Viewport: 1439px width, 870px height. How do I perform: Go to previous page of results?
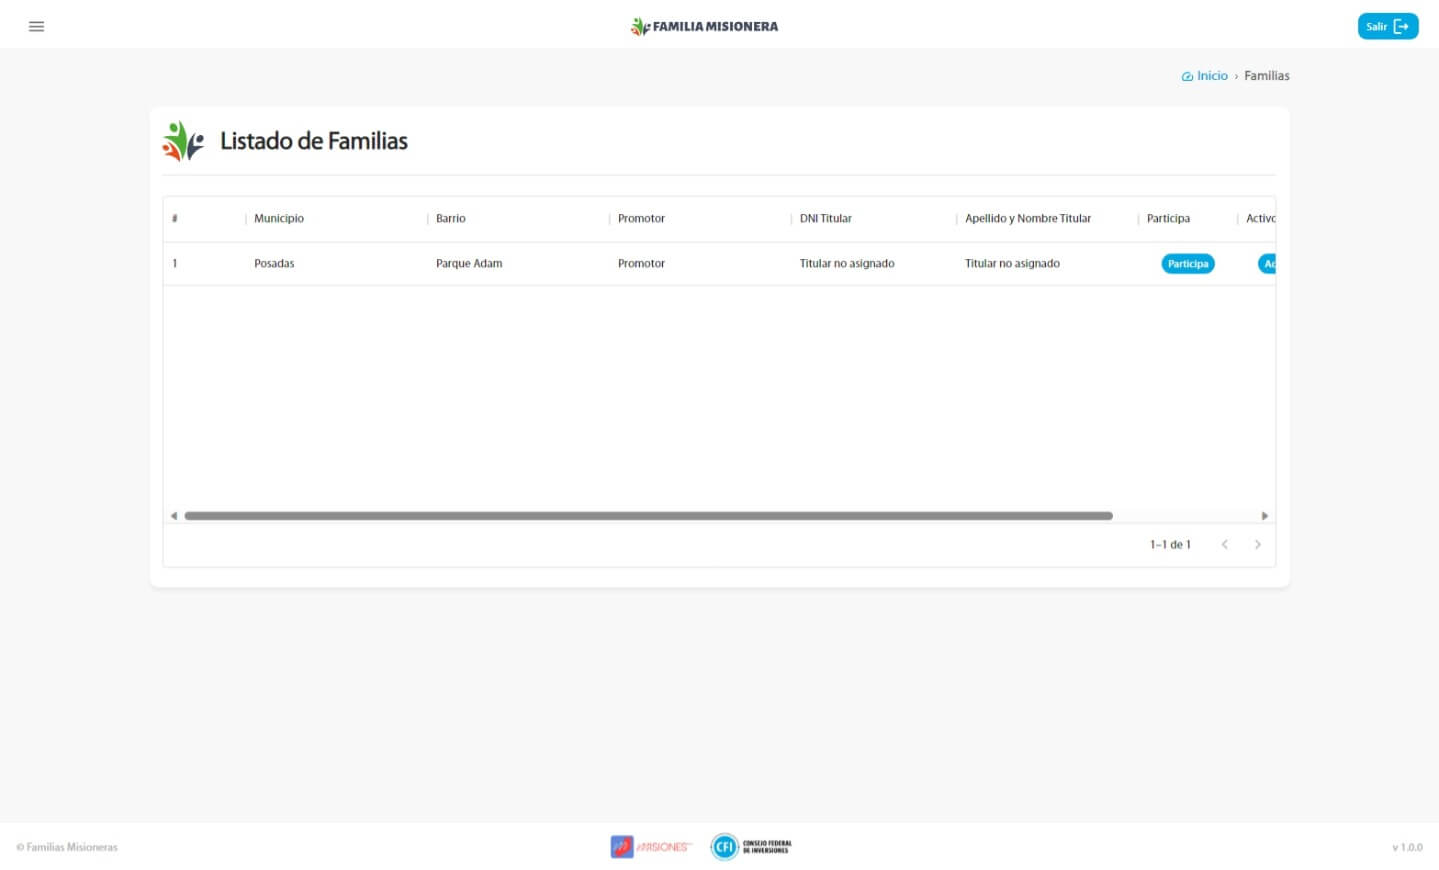point(1224,545)
